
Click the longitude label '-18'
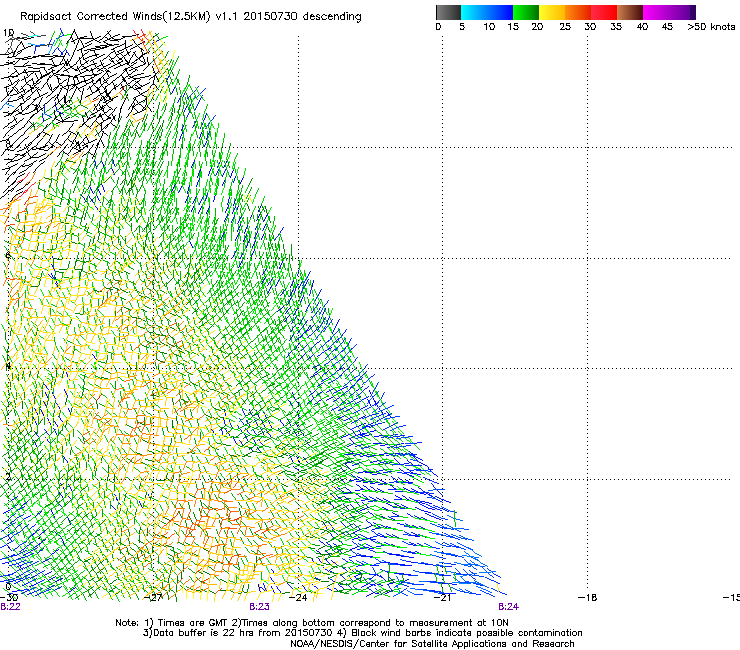coord(587,597)
